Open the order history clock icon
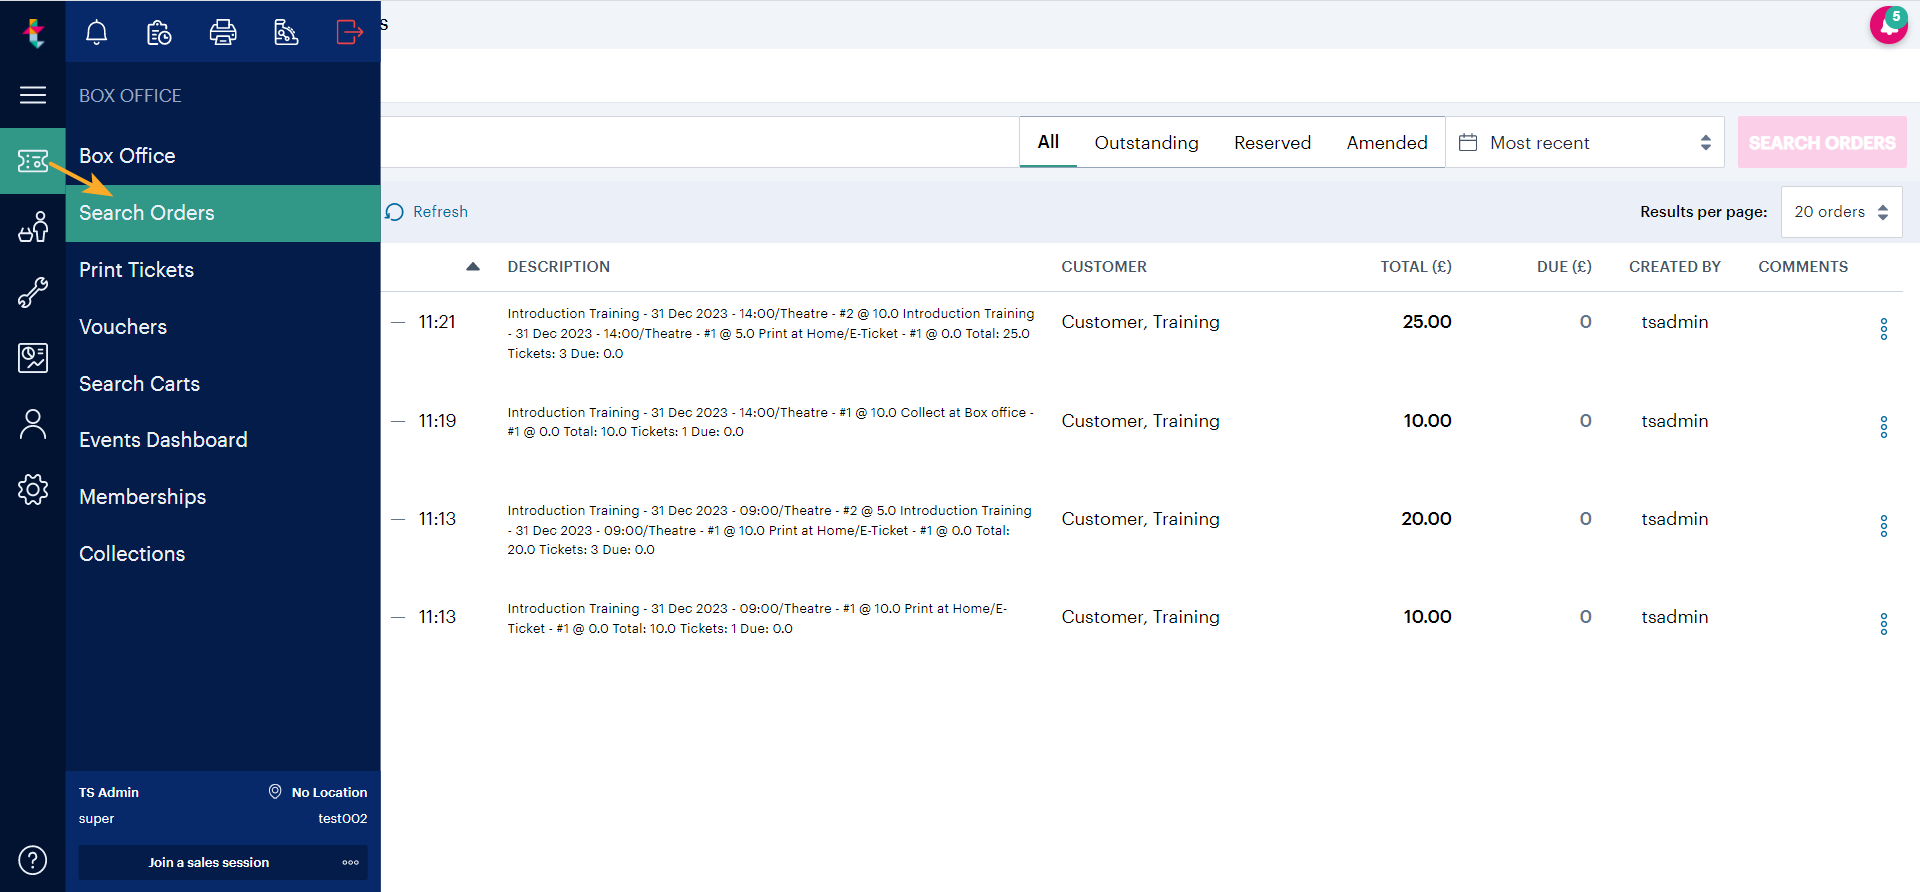Screen dimensions: 1920x892 coord(159,32)
